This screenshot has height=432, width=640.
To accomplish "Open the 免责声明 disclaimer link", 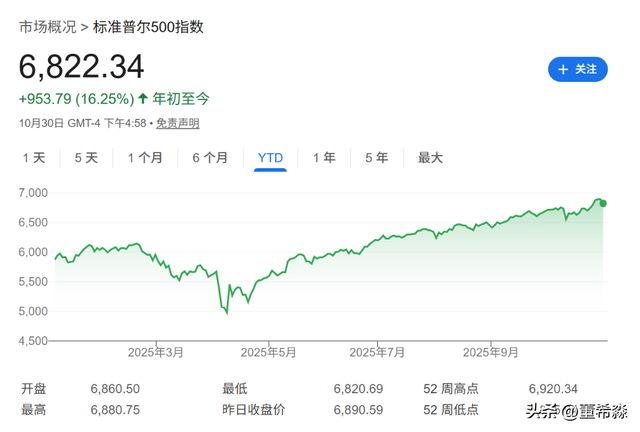I will click(x=178, y=123).
